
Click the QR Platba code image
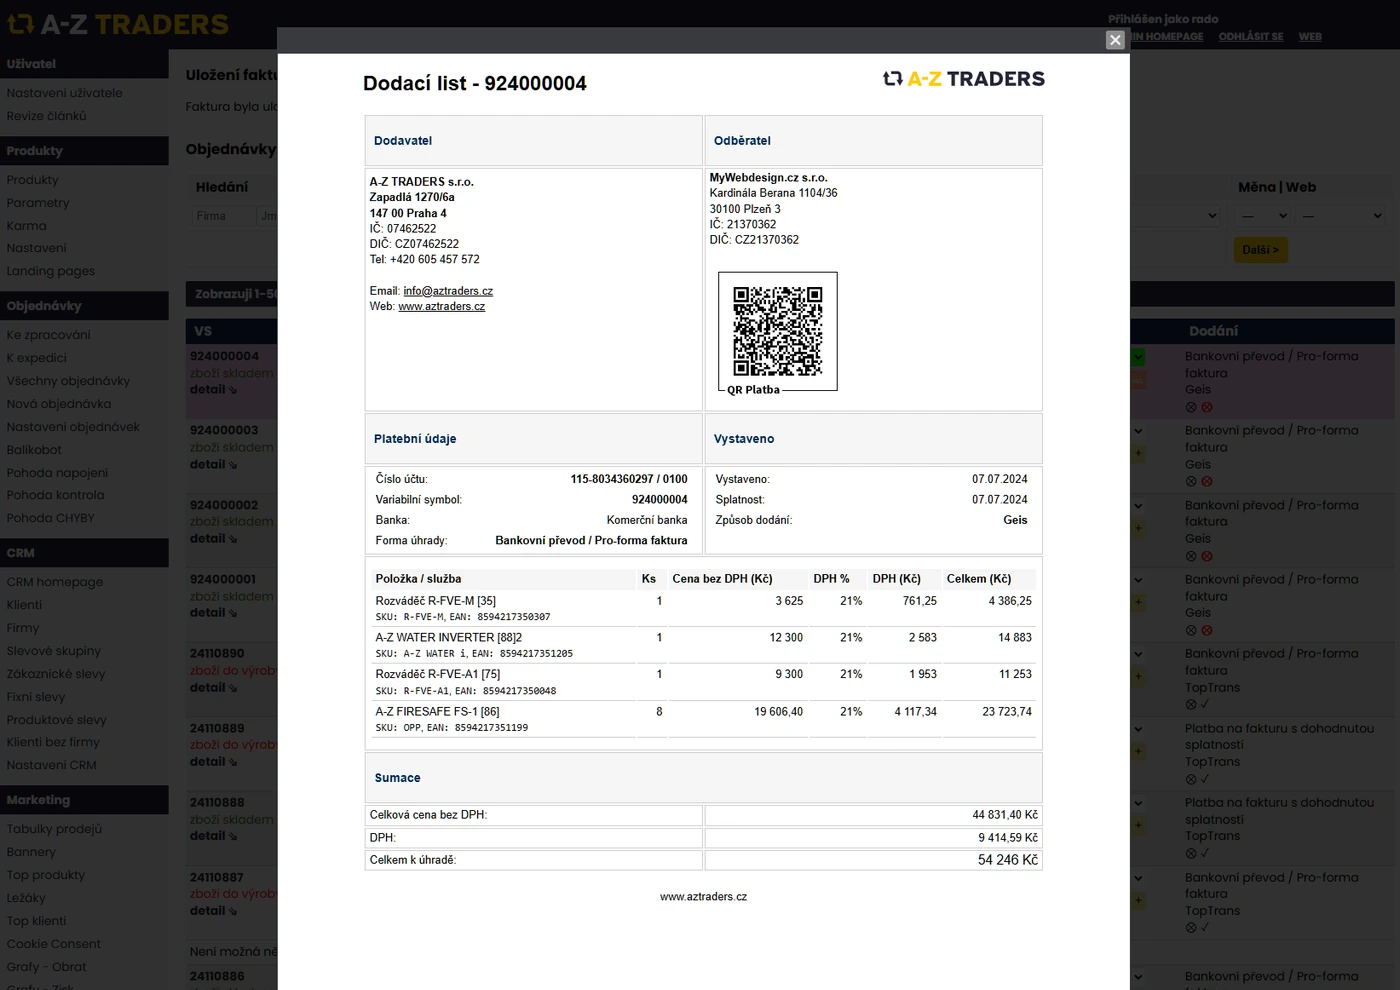[777, 331]
